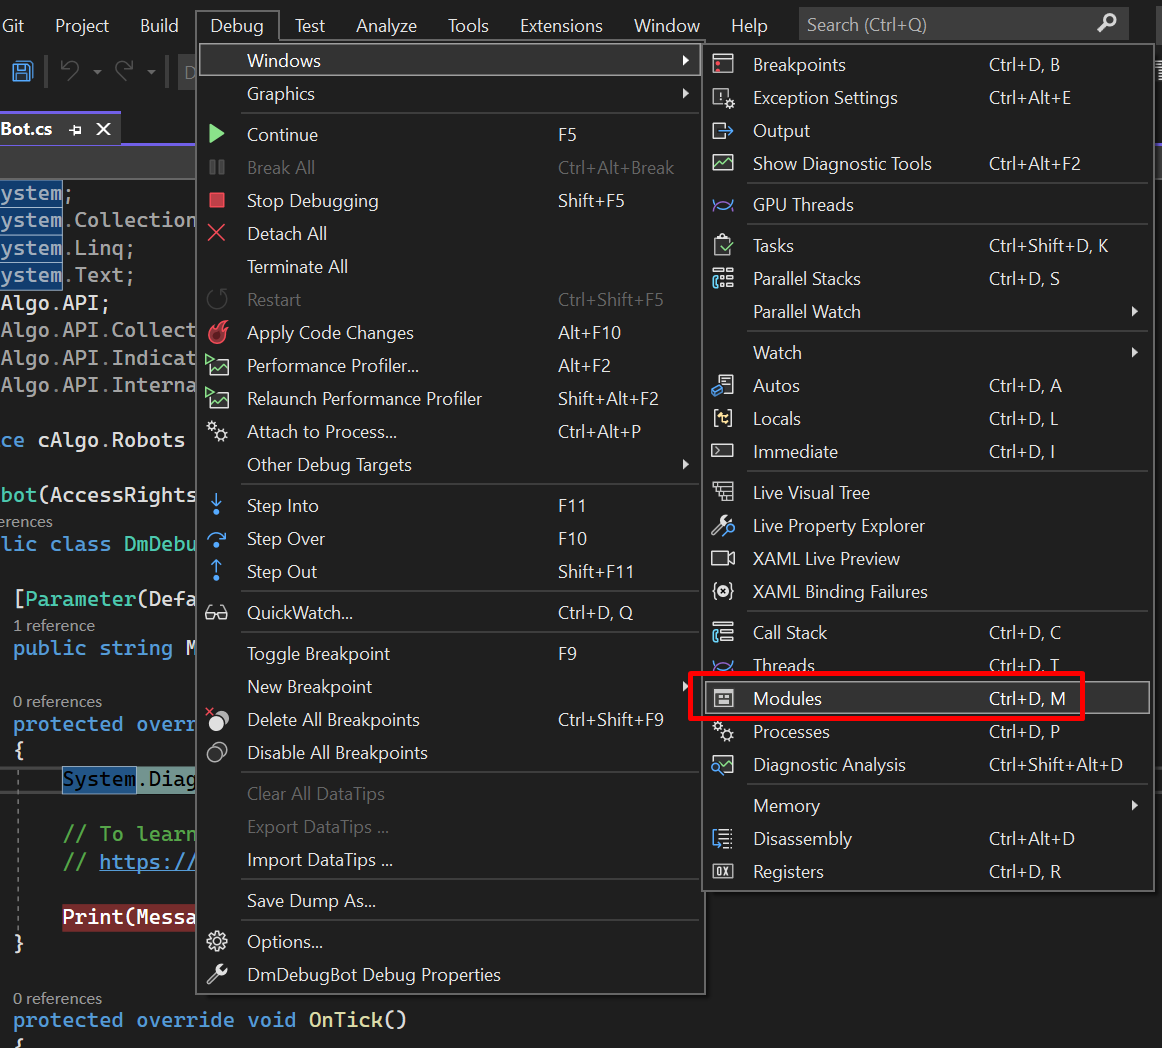Viewport: 1162px width, 1048px height.
Task: Click the Registers icon
Action: 723,871
